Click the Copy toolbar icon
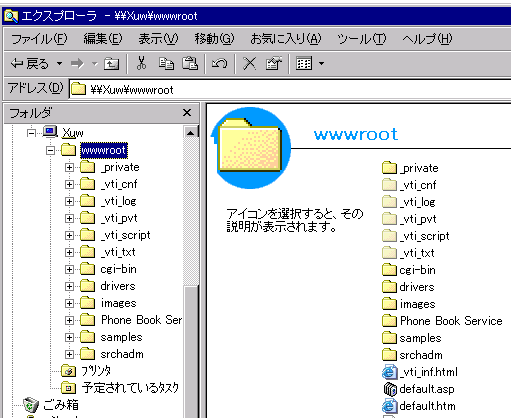 [166, 63]
